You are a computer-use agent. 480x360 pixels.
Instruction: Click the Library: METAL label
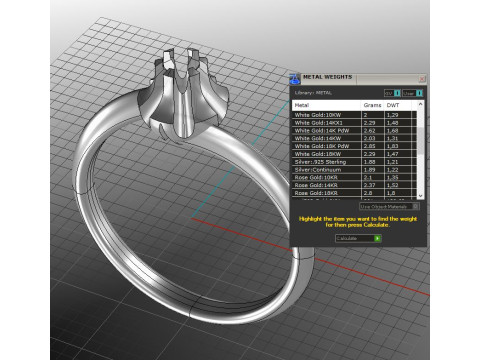pyautogui.click(x=313, y=93)
